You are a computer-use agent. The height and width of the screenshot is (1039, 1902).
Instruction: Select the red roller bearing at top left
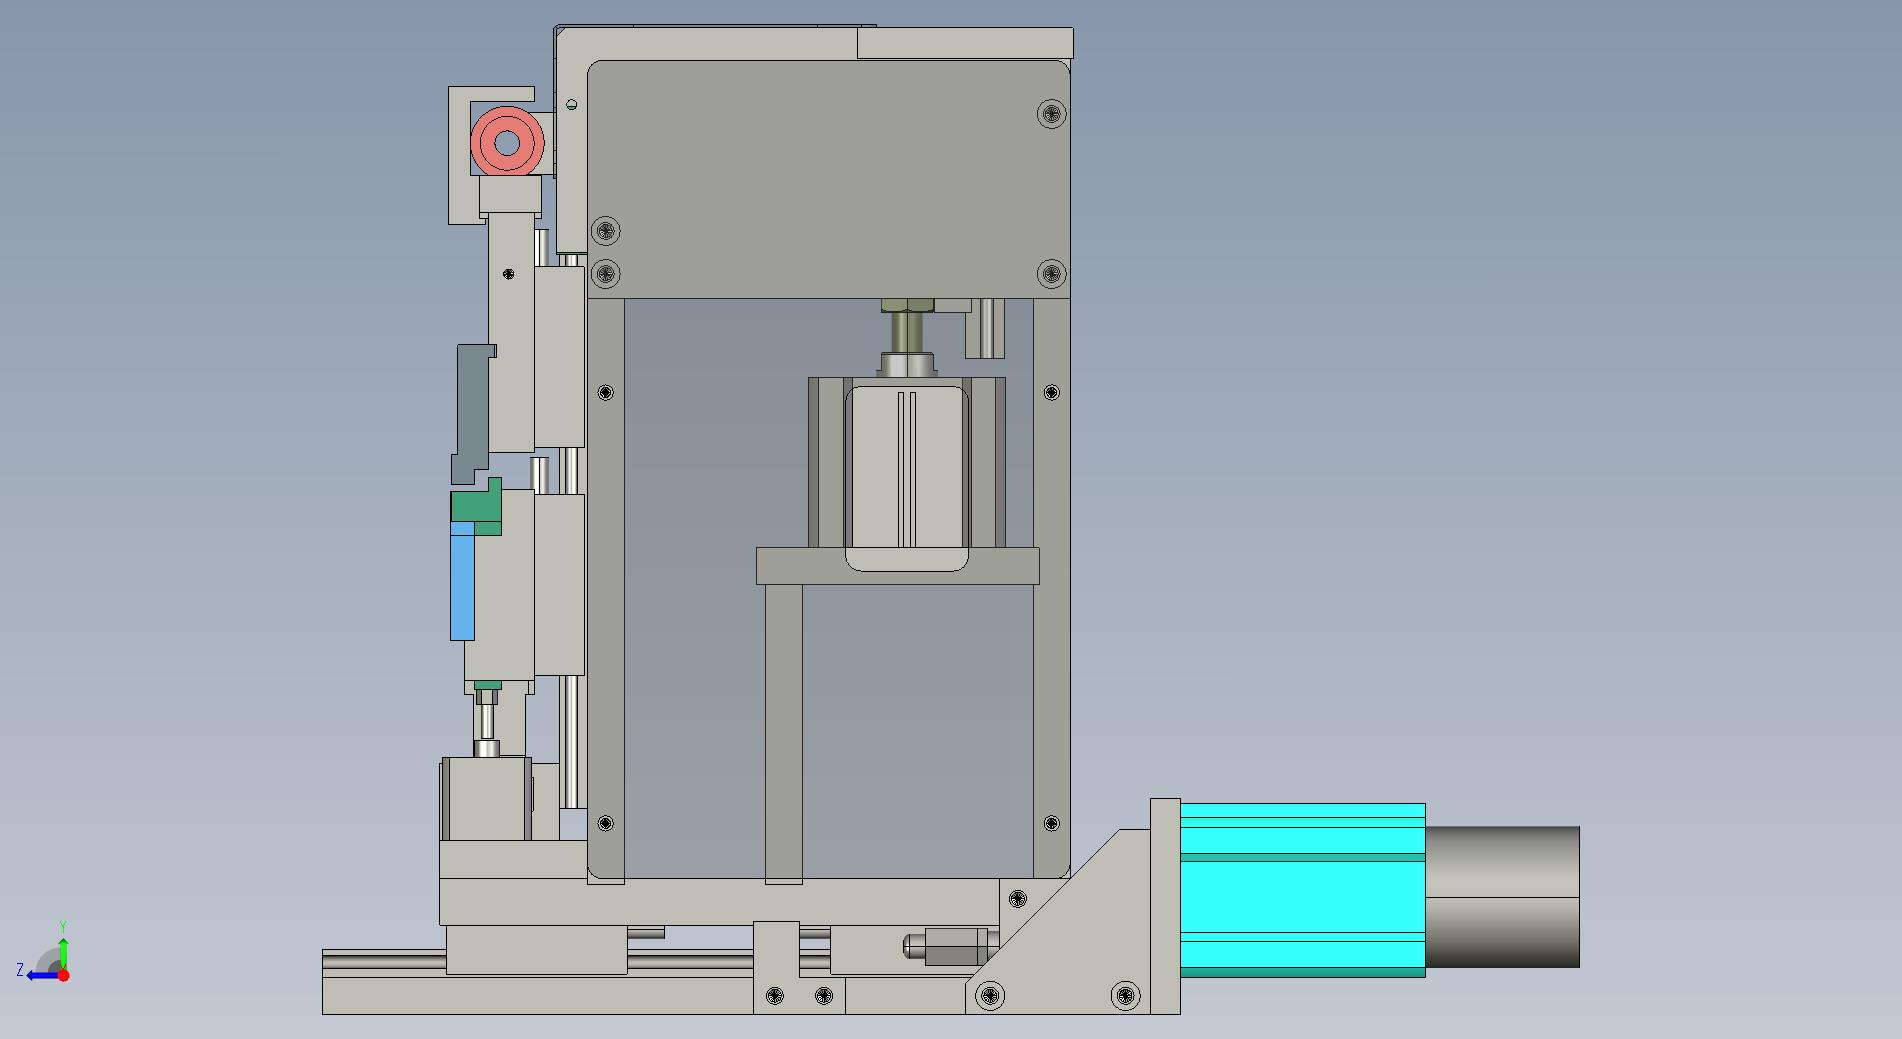pyautogui.click(x=507, y=144)
